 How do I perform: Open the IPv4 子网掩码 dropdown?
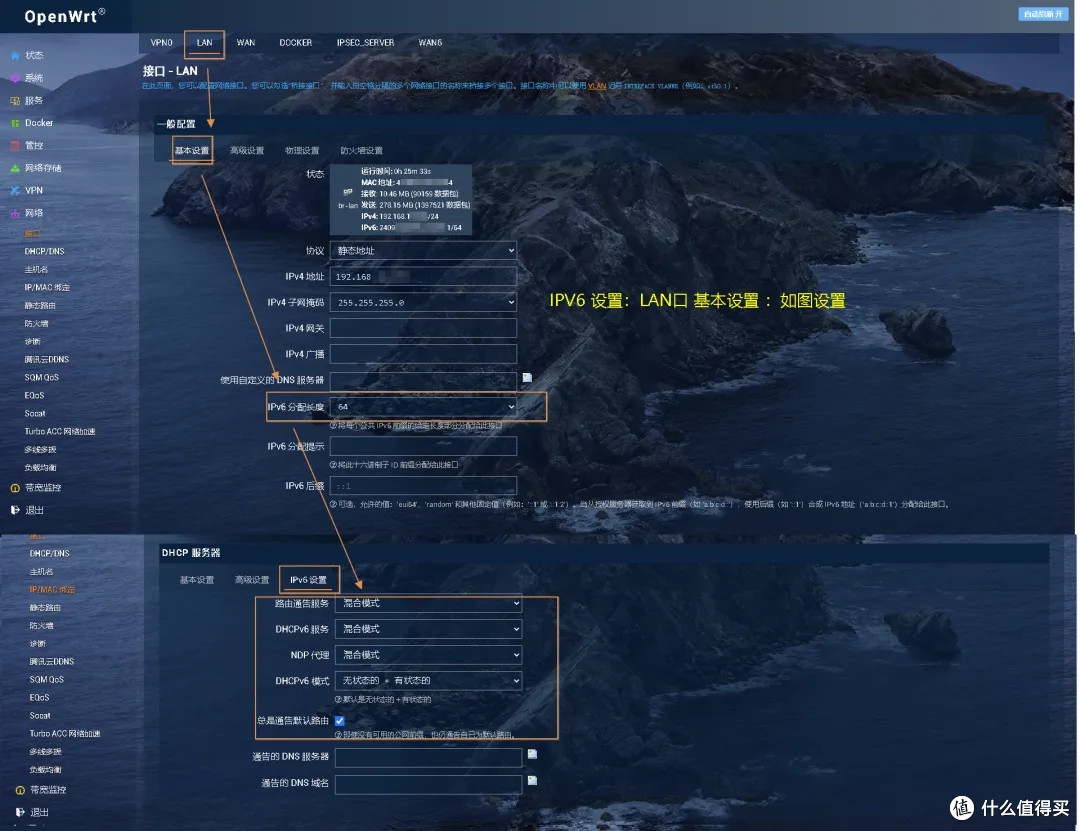pyautogui.click(x=424, y=302)
